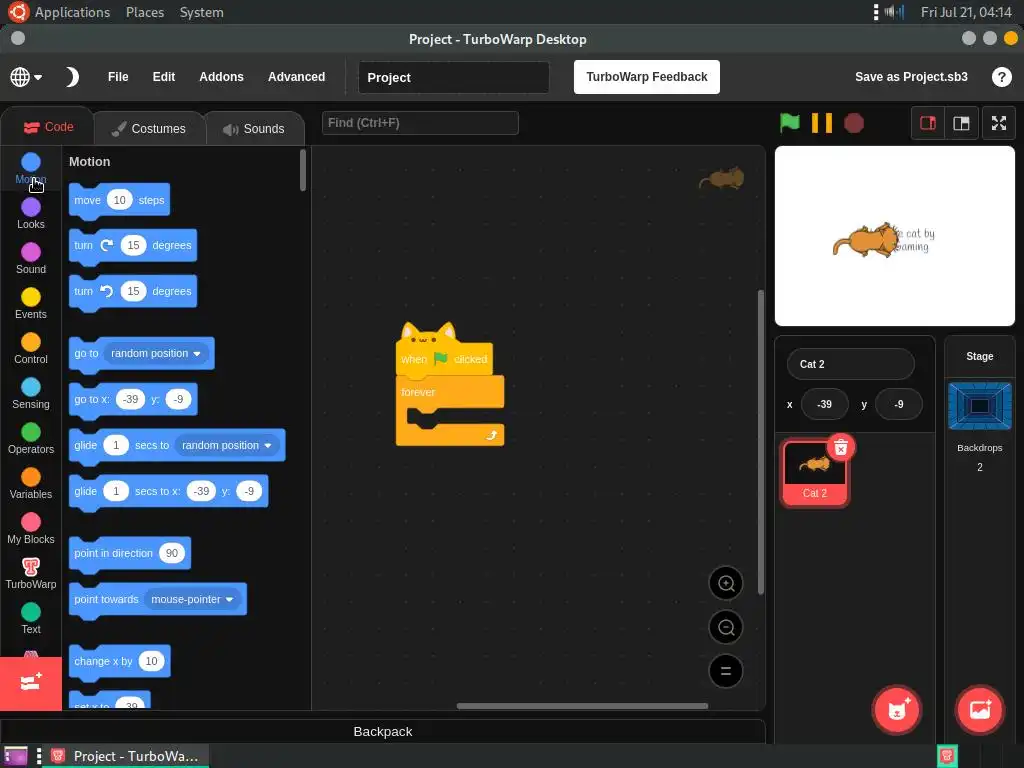Select the Sound block category

pyautogui.click(x=31, y=259)
